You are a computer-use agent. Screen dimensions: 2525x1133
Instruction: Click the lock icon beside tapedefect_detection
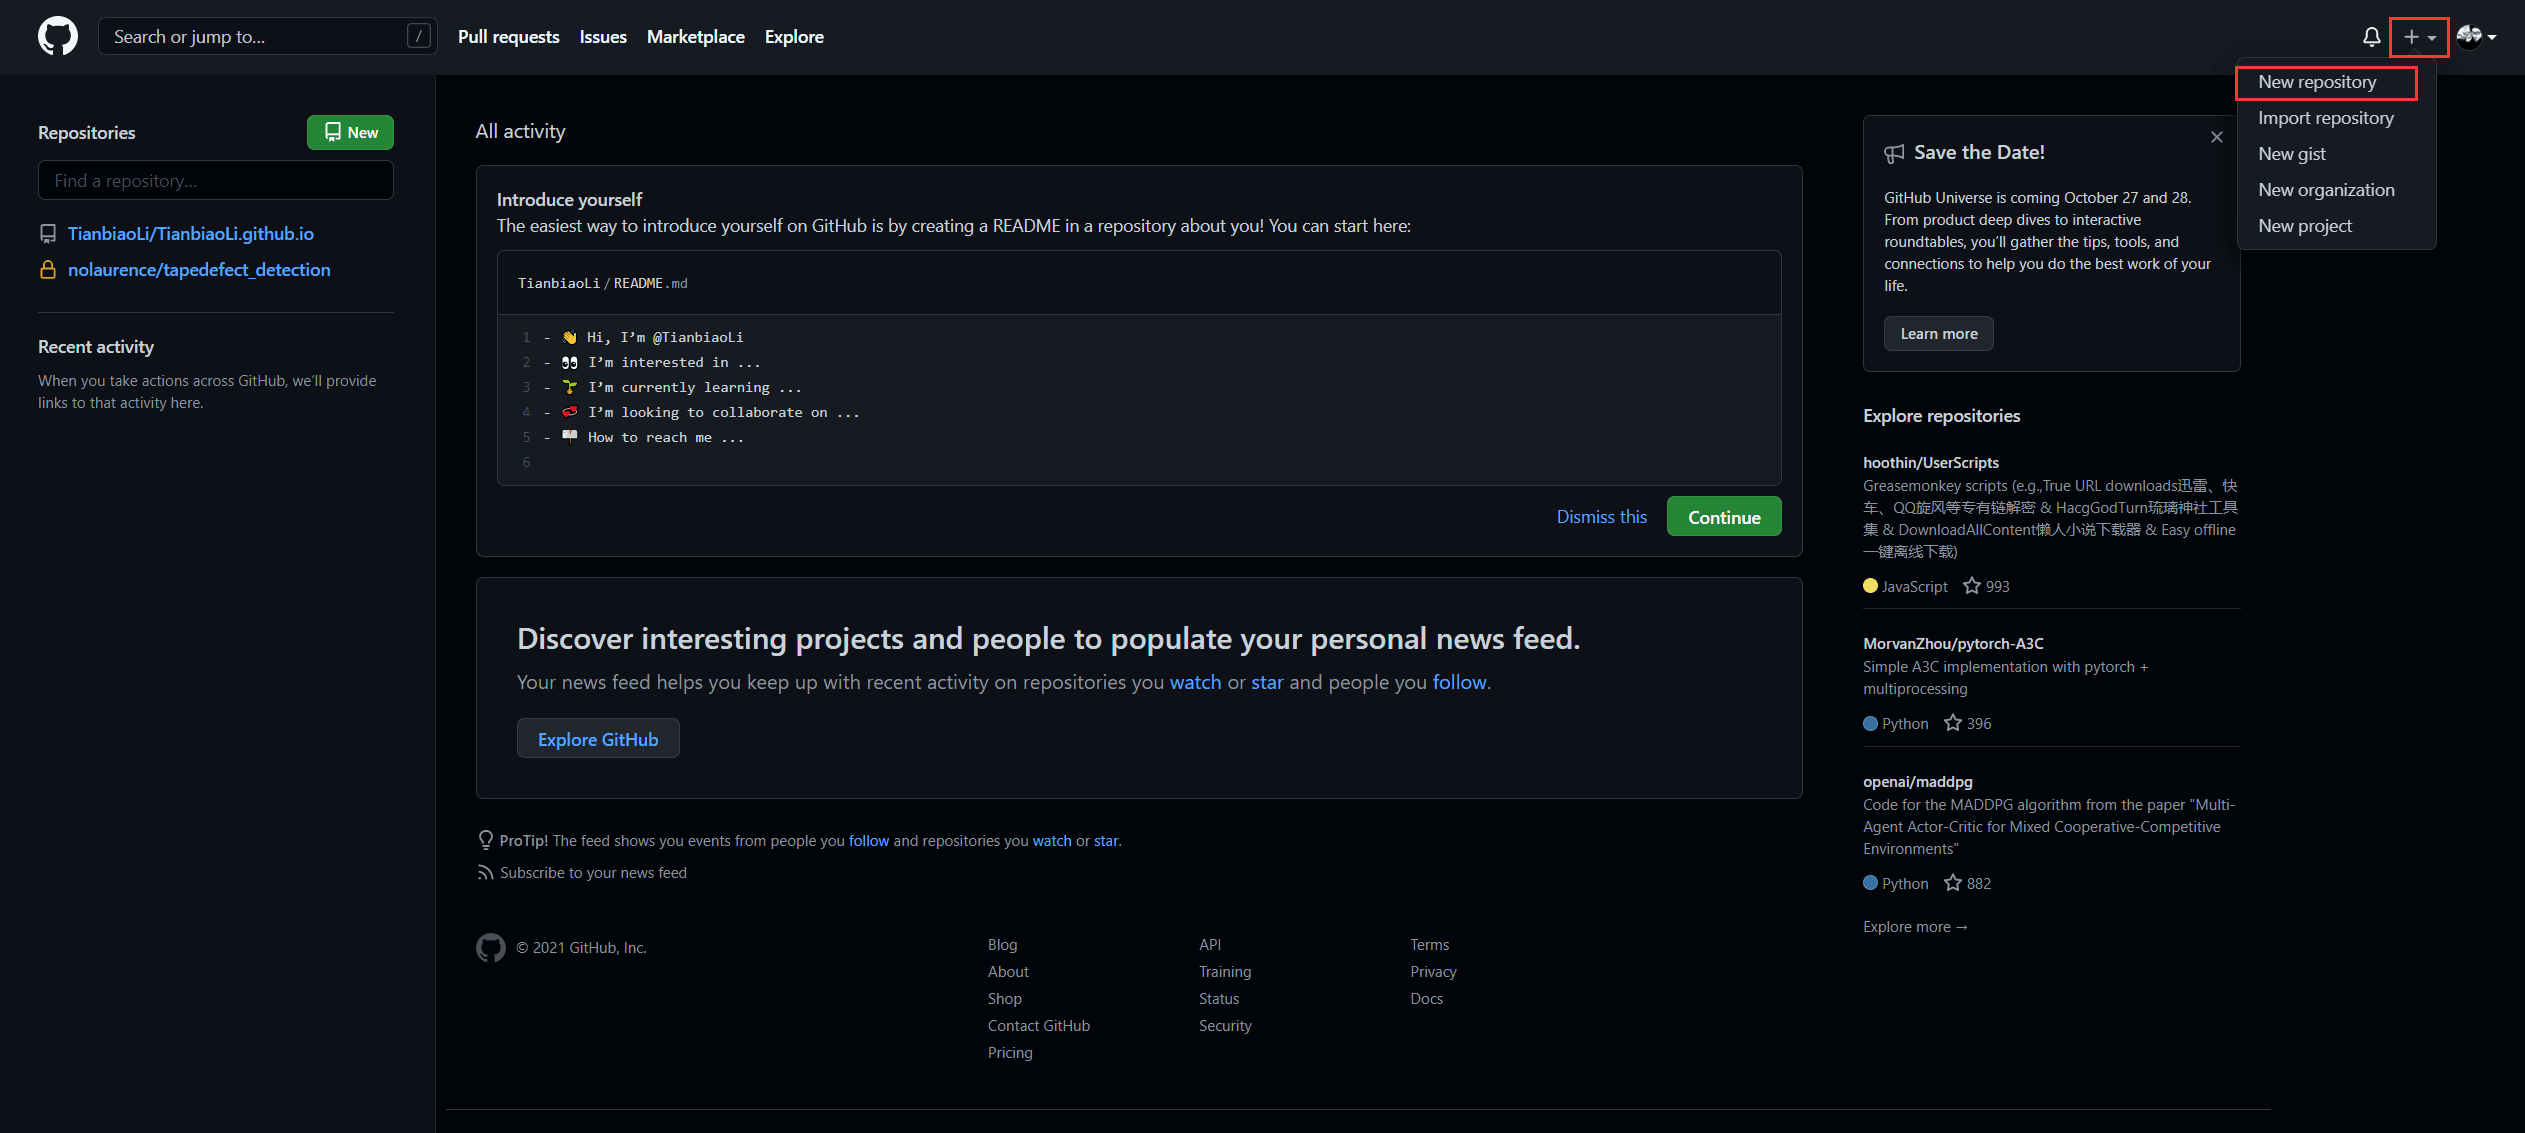pos(47,270)
